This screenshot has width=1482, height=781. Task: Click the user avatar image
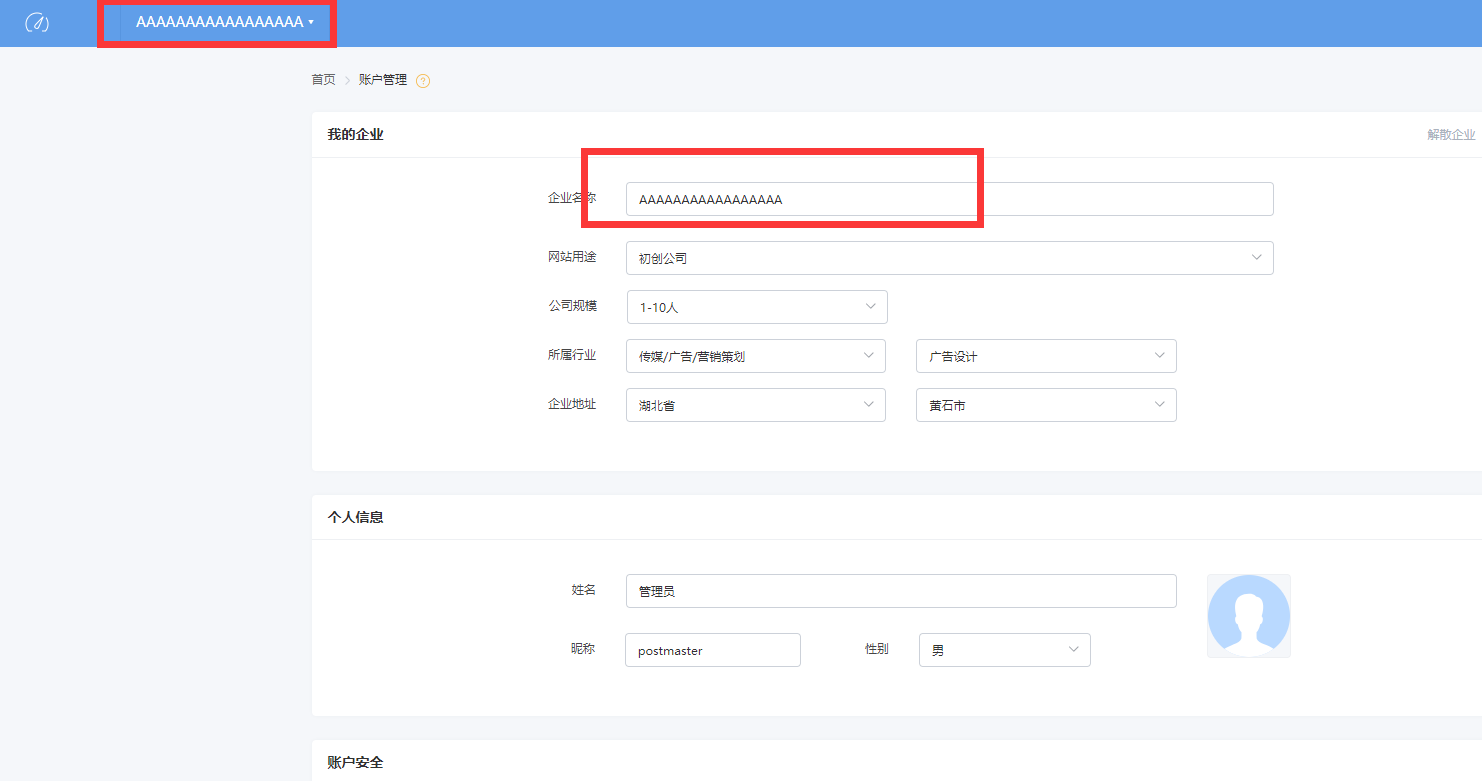[x=1248, y=615]
